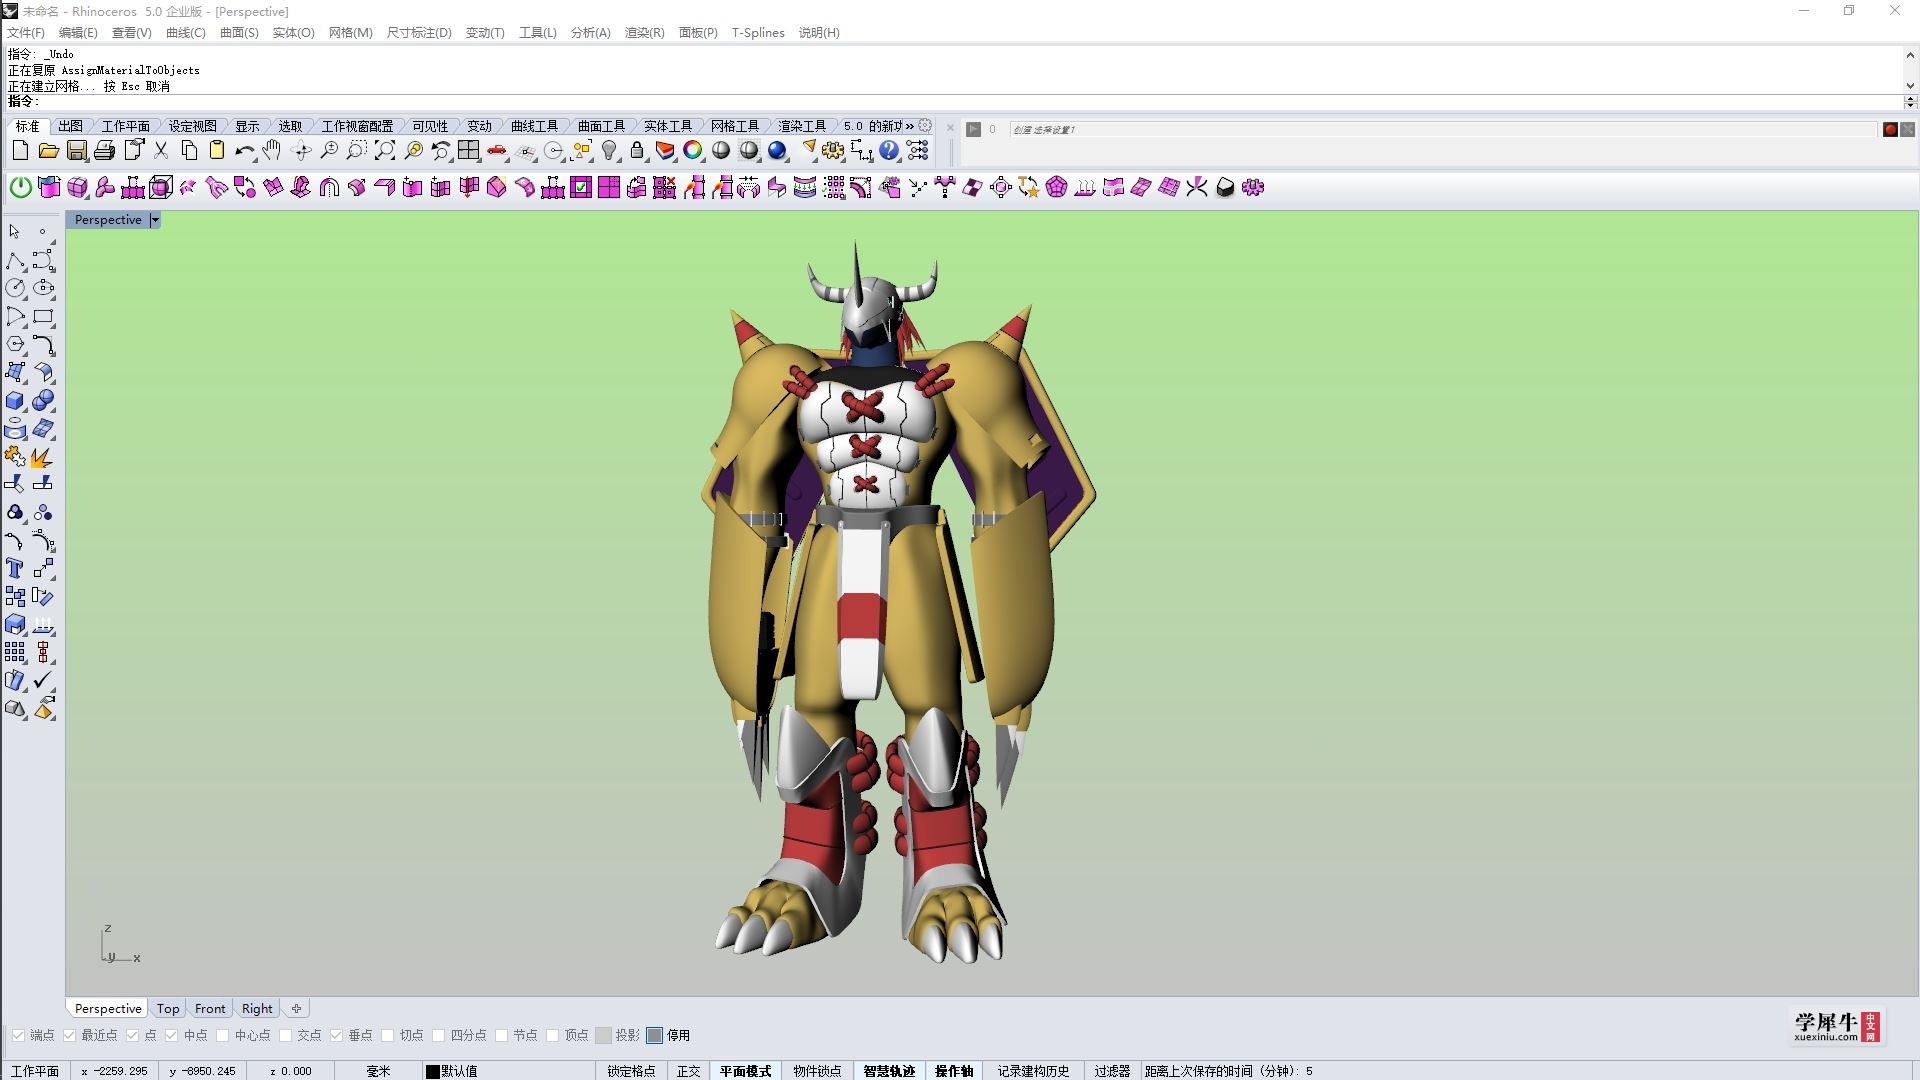1920x1080 pixels.
Task: Click the 过滤器 filter status button
Action: pyautogui.click(x=1111, y=1071)
